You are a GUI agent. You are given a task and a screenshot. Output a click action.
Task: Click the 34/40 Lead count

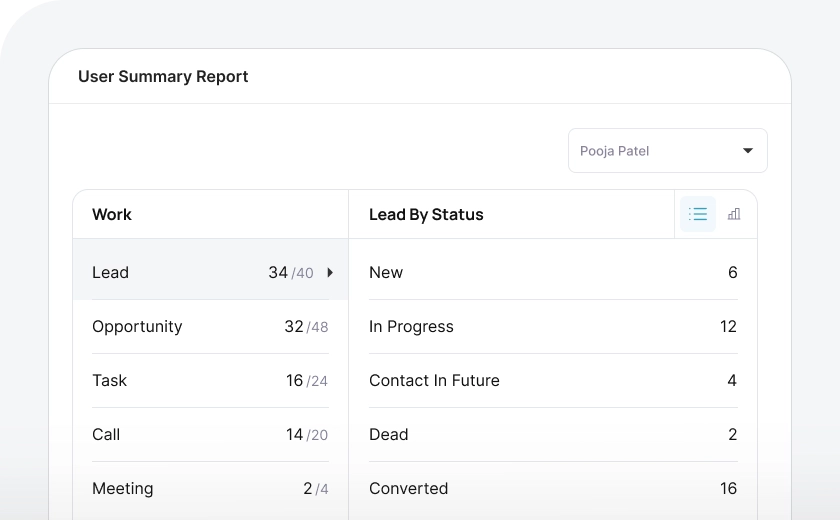click(x=290, y=272)
